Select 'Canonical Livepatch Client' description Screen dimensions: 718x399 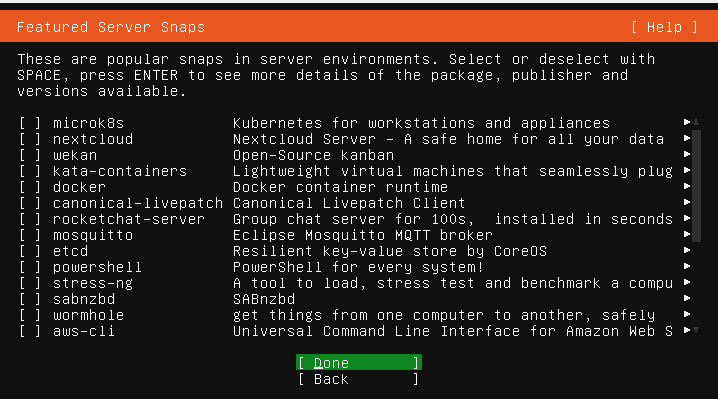(349, 203)
